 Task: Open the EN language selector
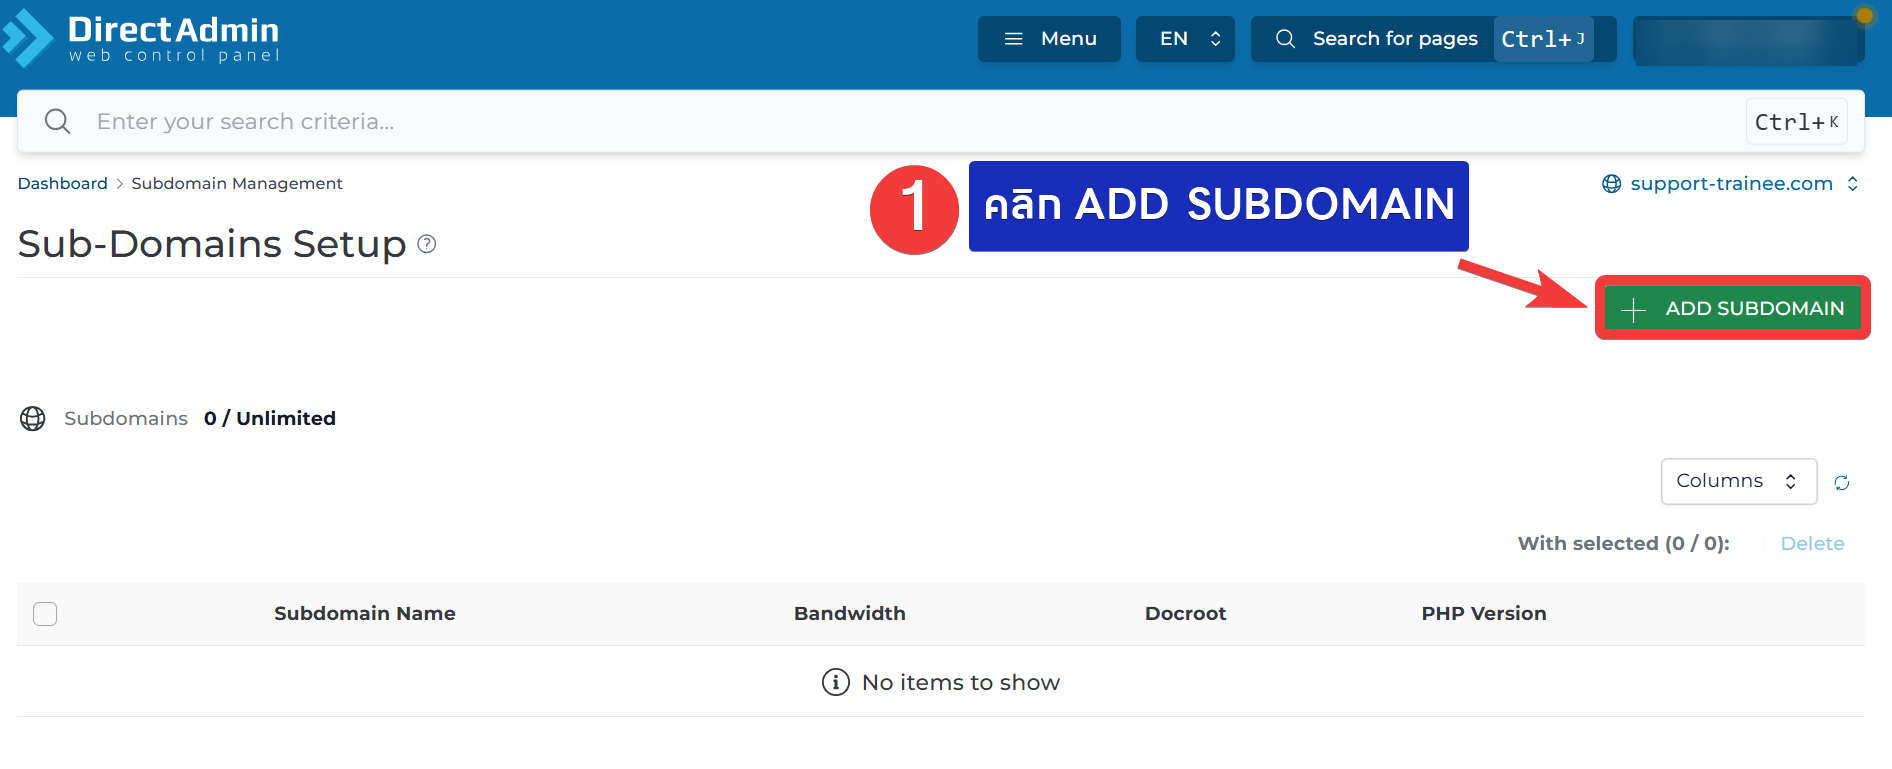click(1185, 39)
